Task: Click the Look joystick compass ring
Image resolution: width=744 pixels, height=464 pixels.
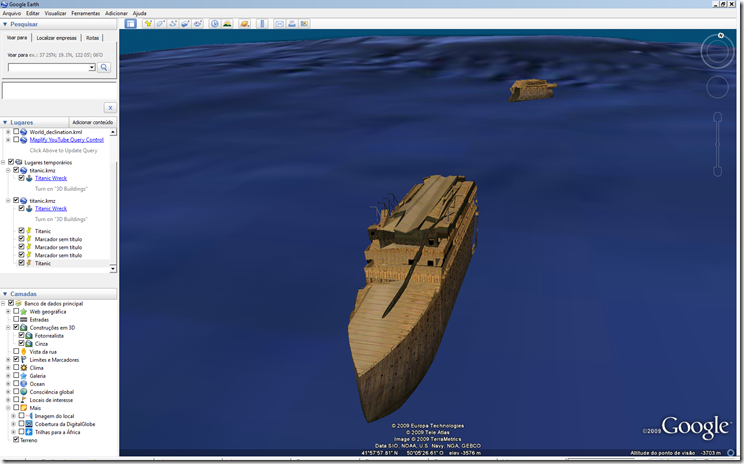Action: (717, 52)
